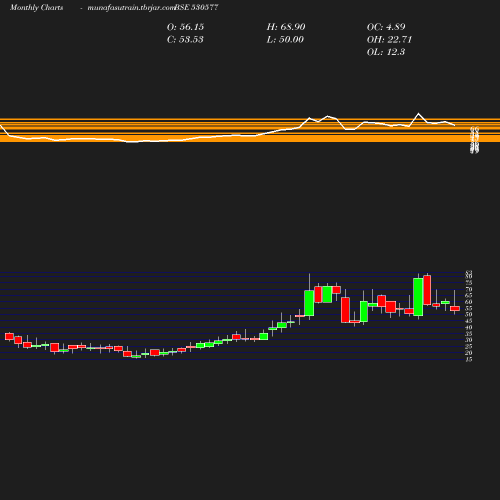Click the open value 'O: 56.15'
Viewport: 500px width, 500px height.
[x=185, y=27]
